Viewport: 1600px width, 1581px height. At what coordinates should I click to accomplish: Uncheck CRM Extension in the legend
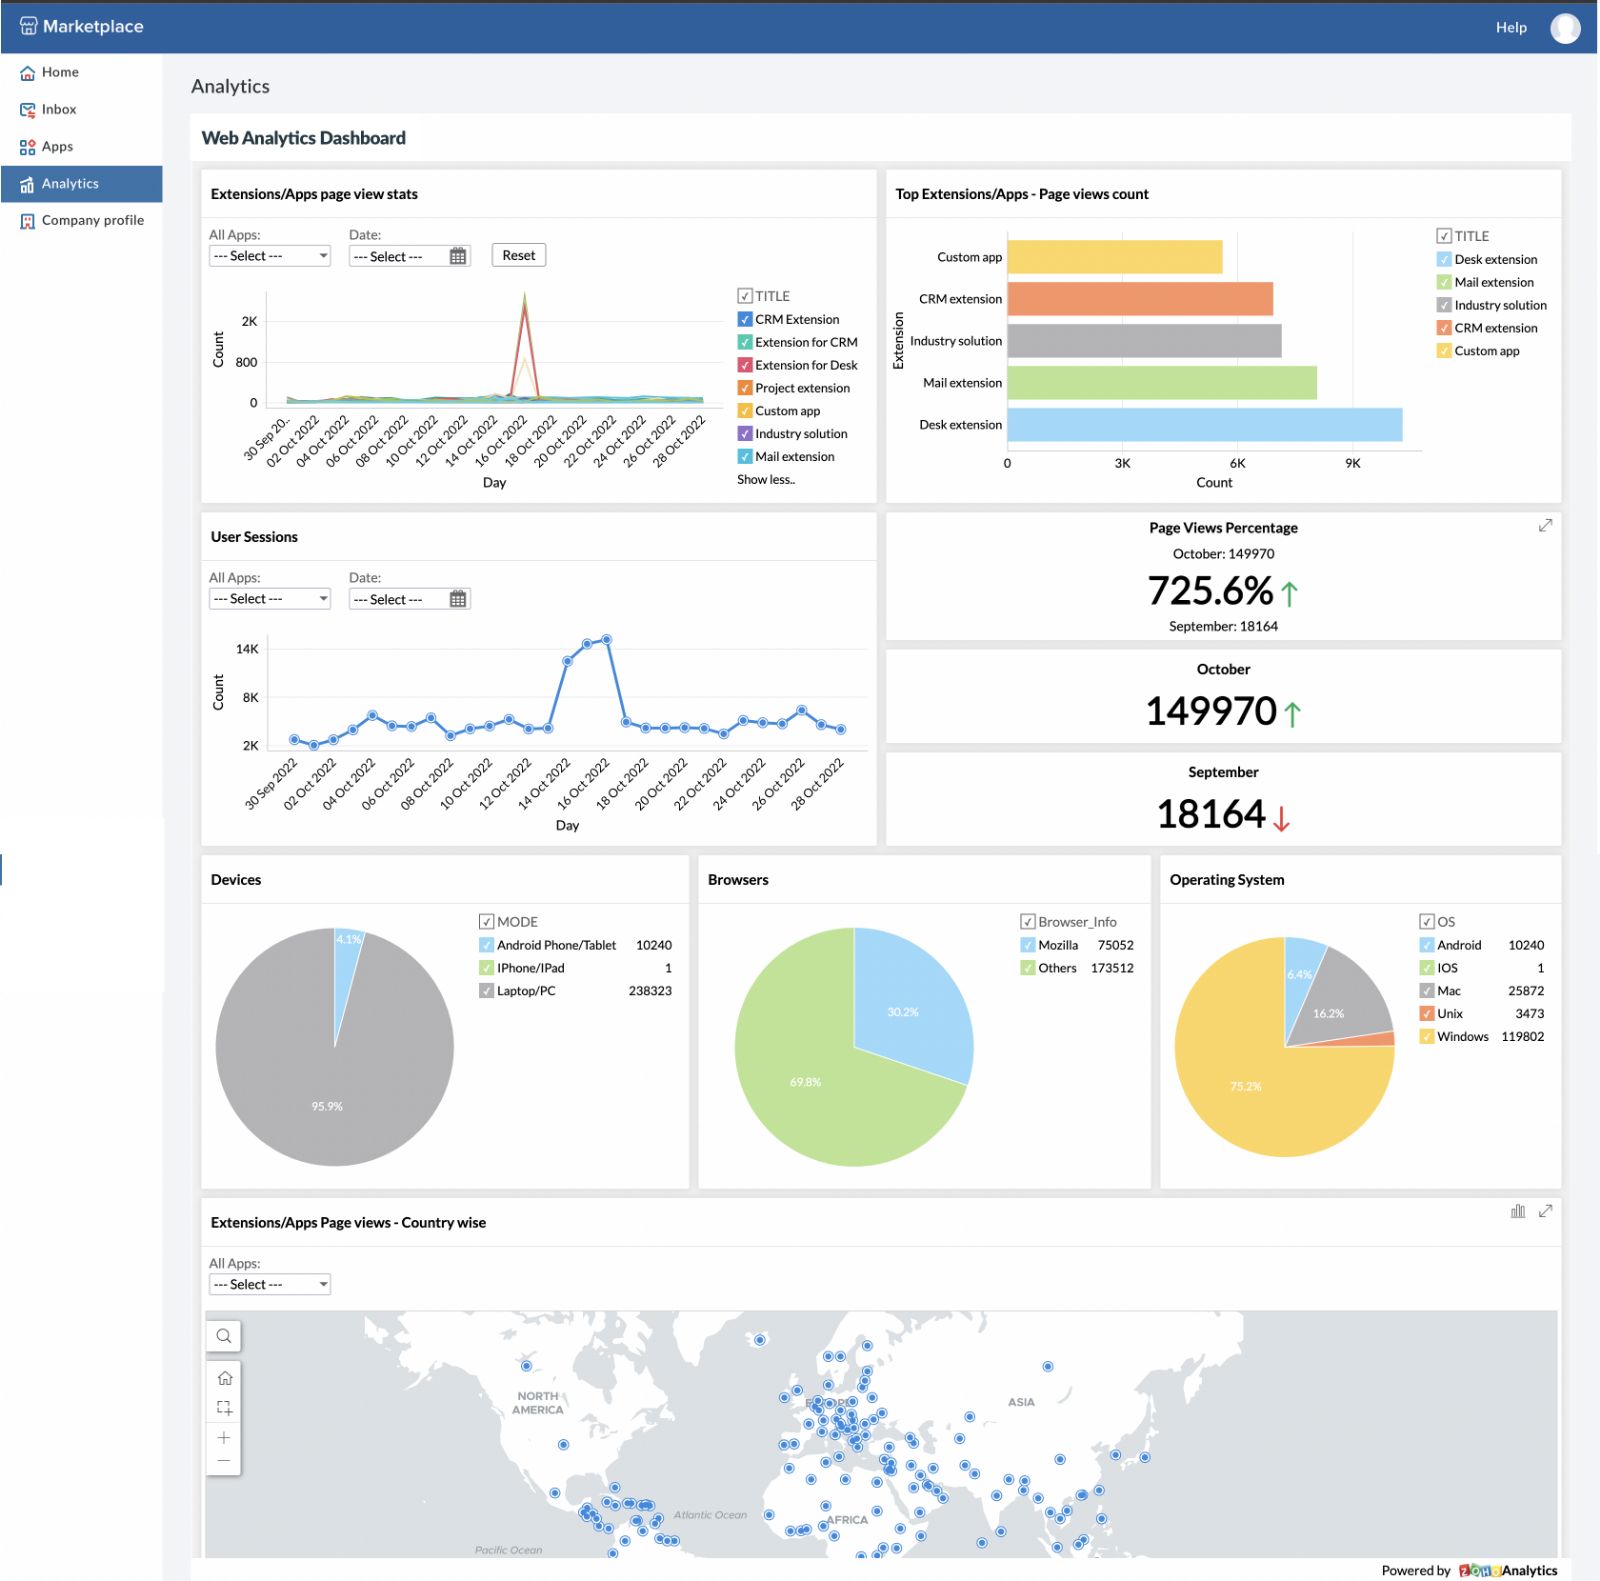click(x=745, y=320)
